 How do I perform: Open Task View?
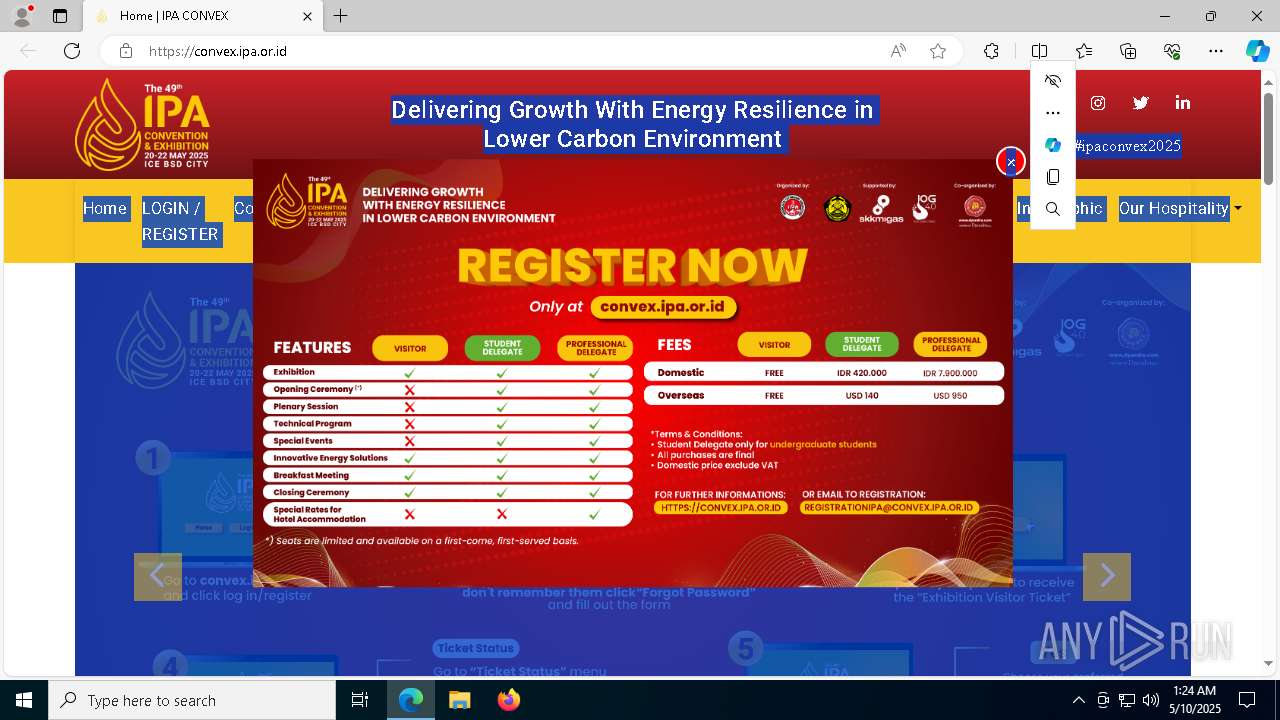(361, 700)
